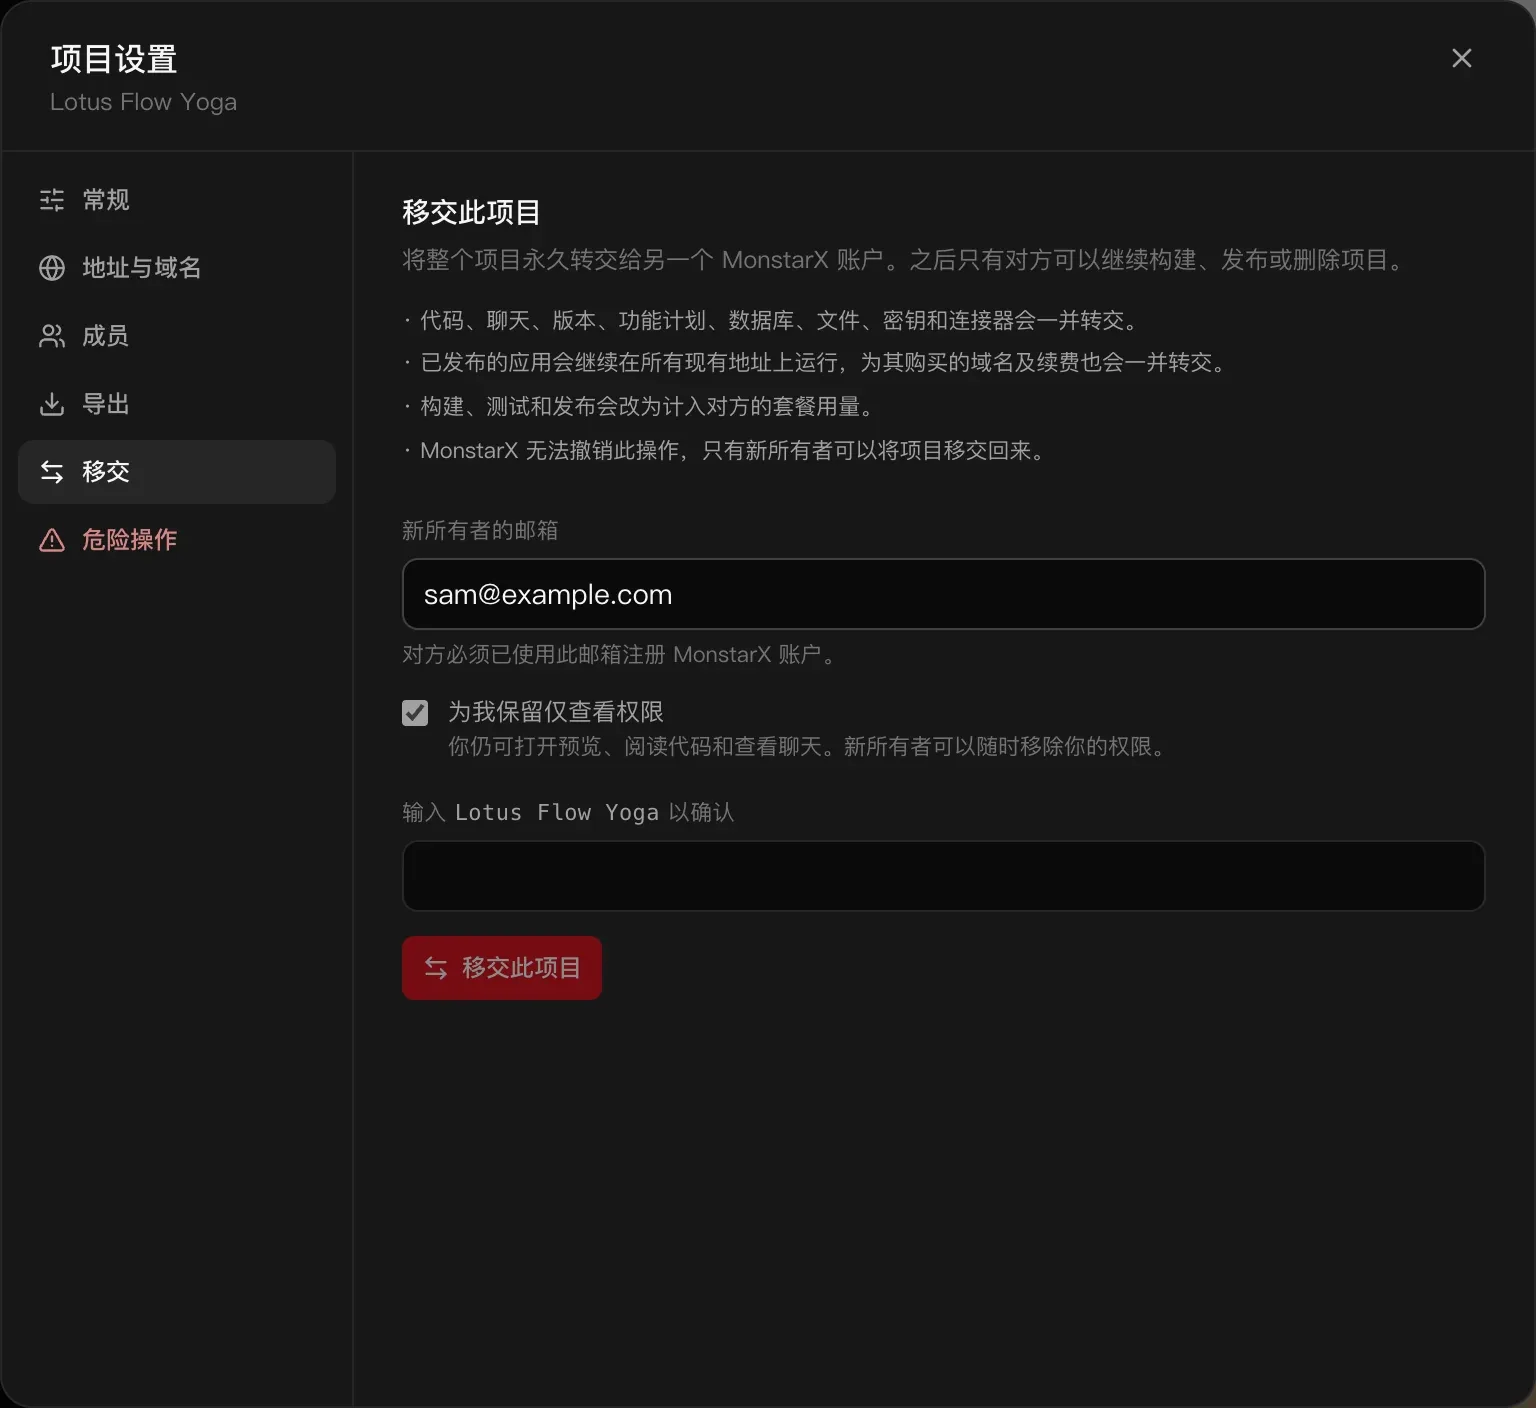Uncheck the 为我保留仅查看权限 checkbox
Image resolution: width=1536 pixels, height=1408 pixels.
(x=415, y=712)
